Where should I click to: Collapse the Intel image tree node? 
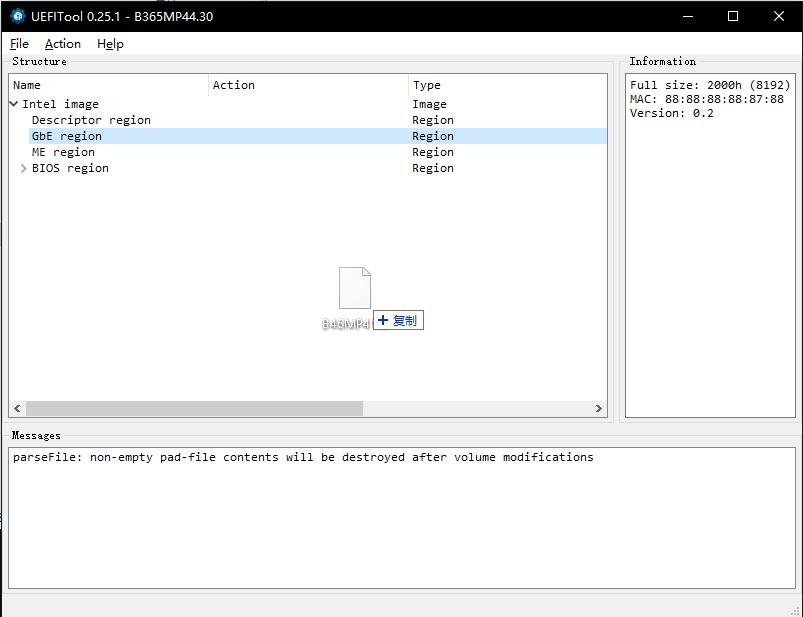[x=14, y=104]
